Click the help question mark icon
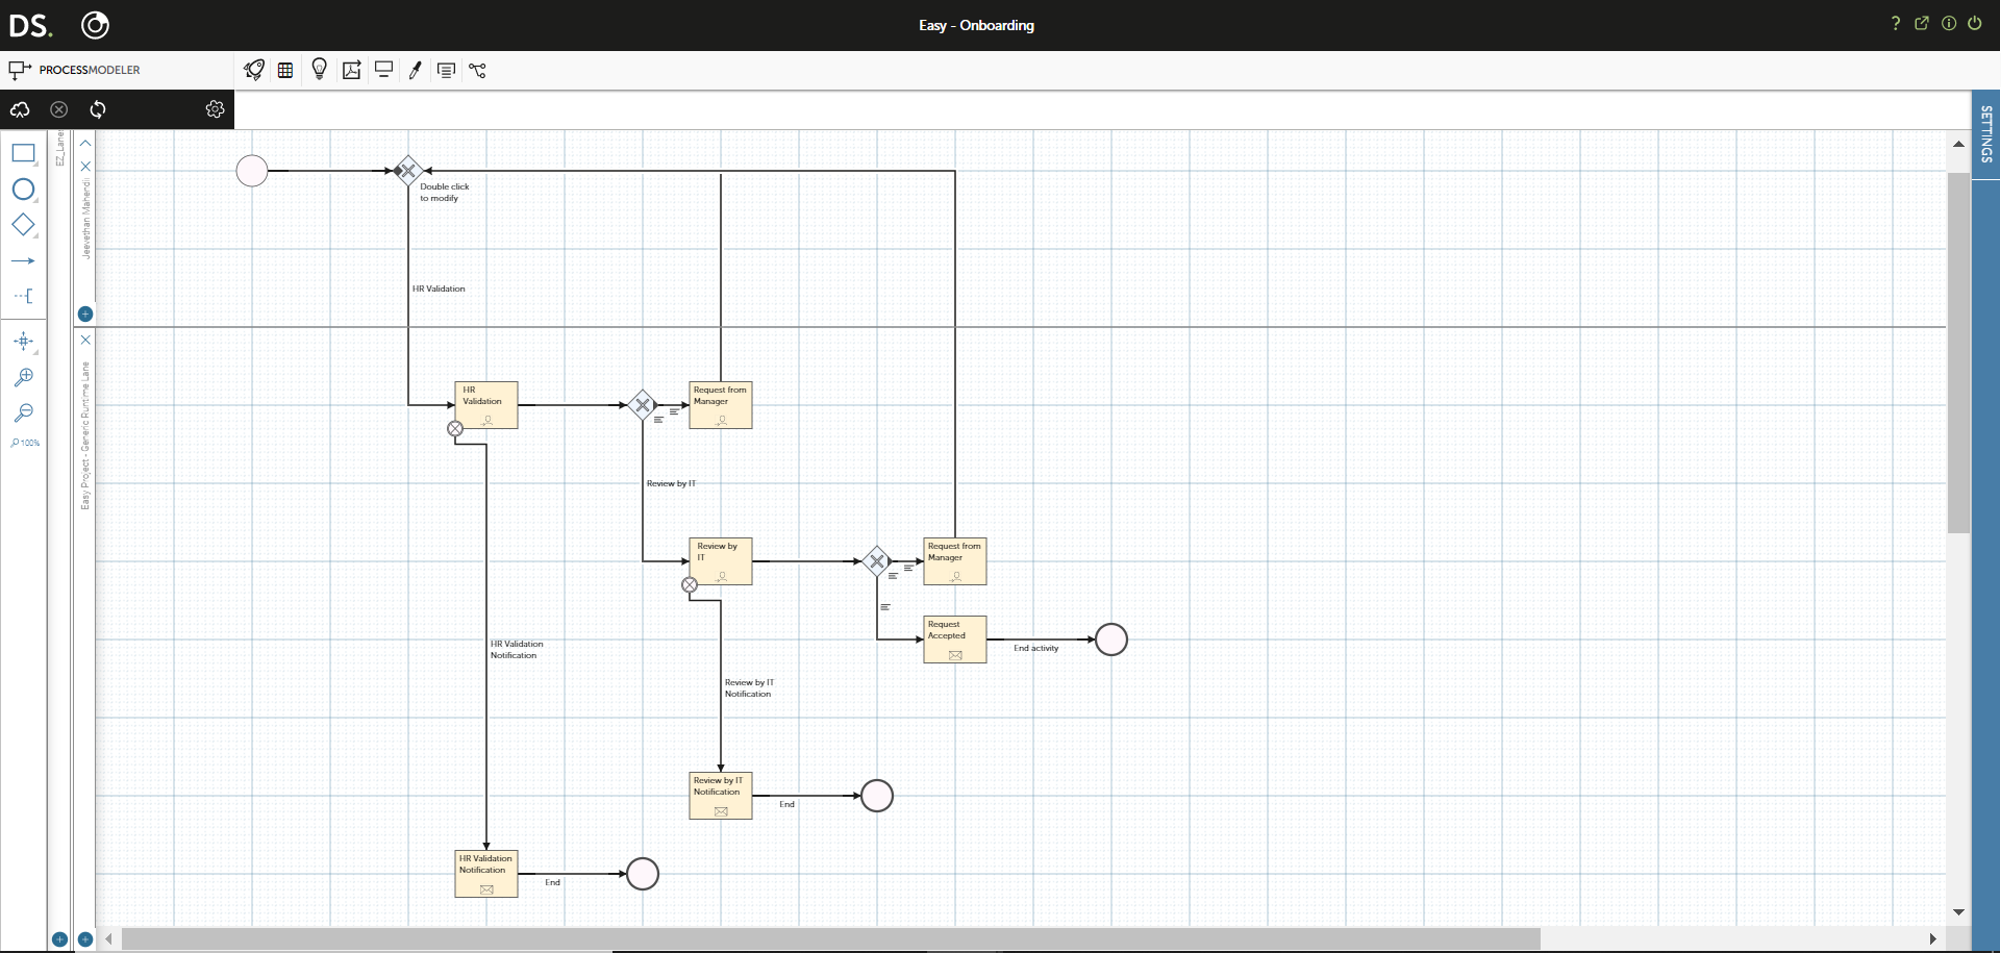Screen dimensions: 2001x953 tap(1895, 23)
